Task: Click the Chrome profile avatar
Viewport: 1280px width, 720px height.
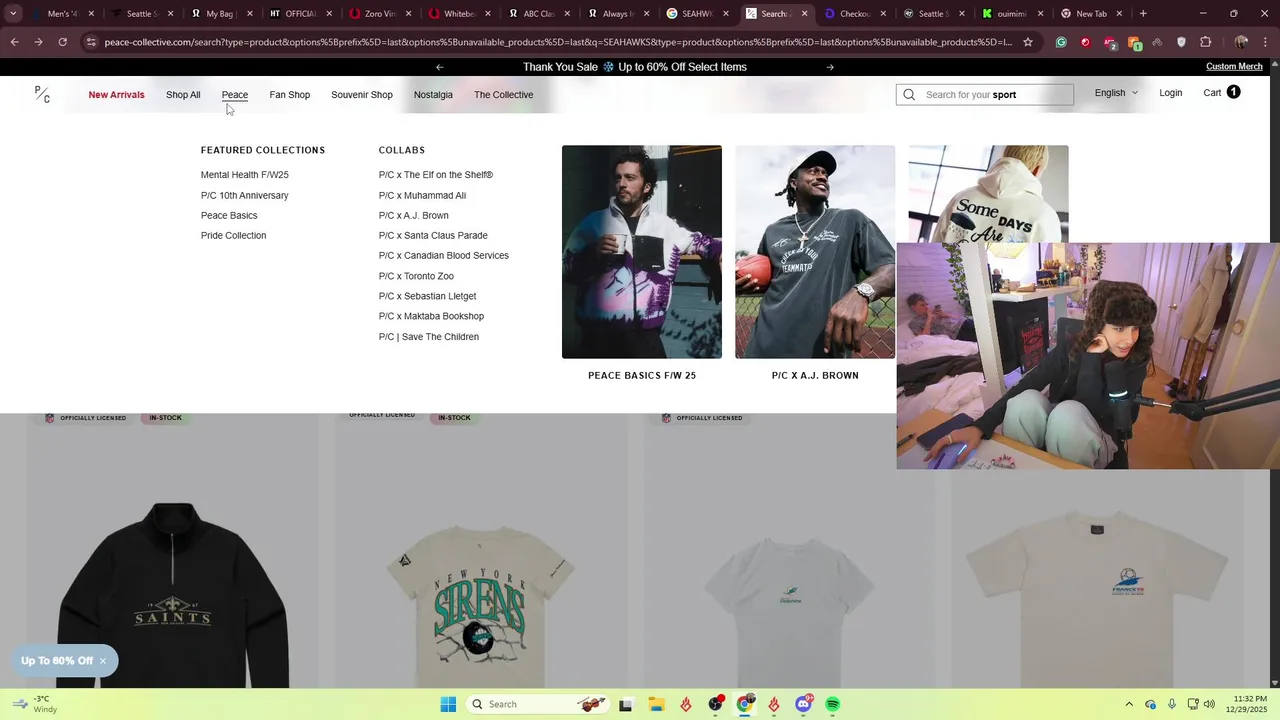Action: (x=1241, y=42)
